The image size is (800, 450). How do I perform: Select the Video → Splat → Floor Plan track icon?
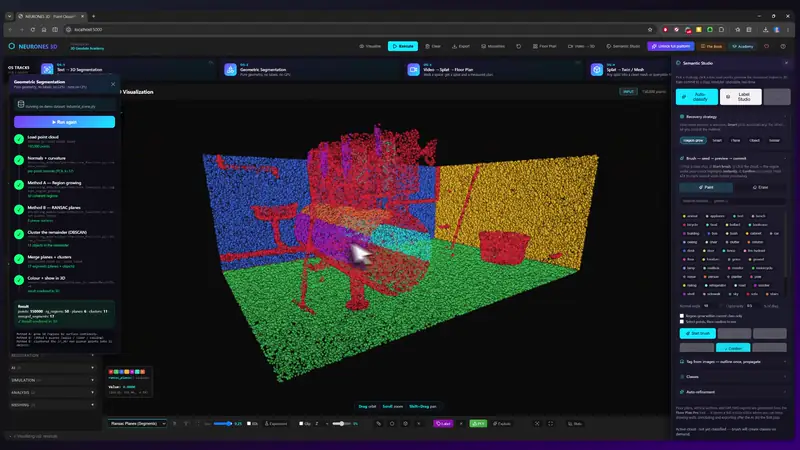pyautogui.click(x=413, y=69)
